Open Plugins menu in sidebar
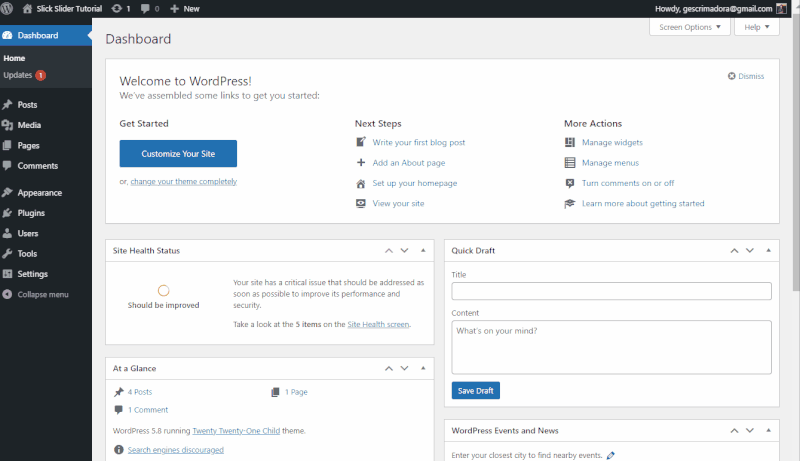This screenshot has height=461, width=800. 30,213
